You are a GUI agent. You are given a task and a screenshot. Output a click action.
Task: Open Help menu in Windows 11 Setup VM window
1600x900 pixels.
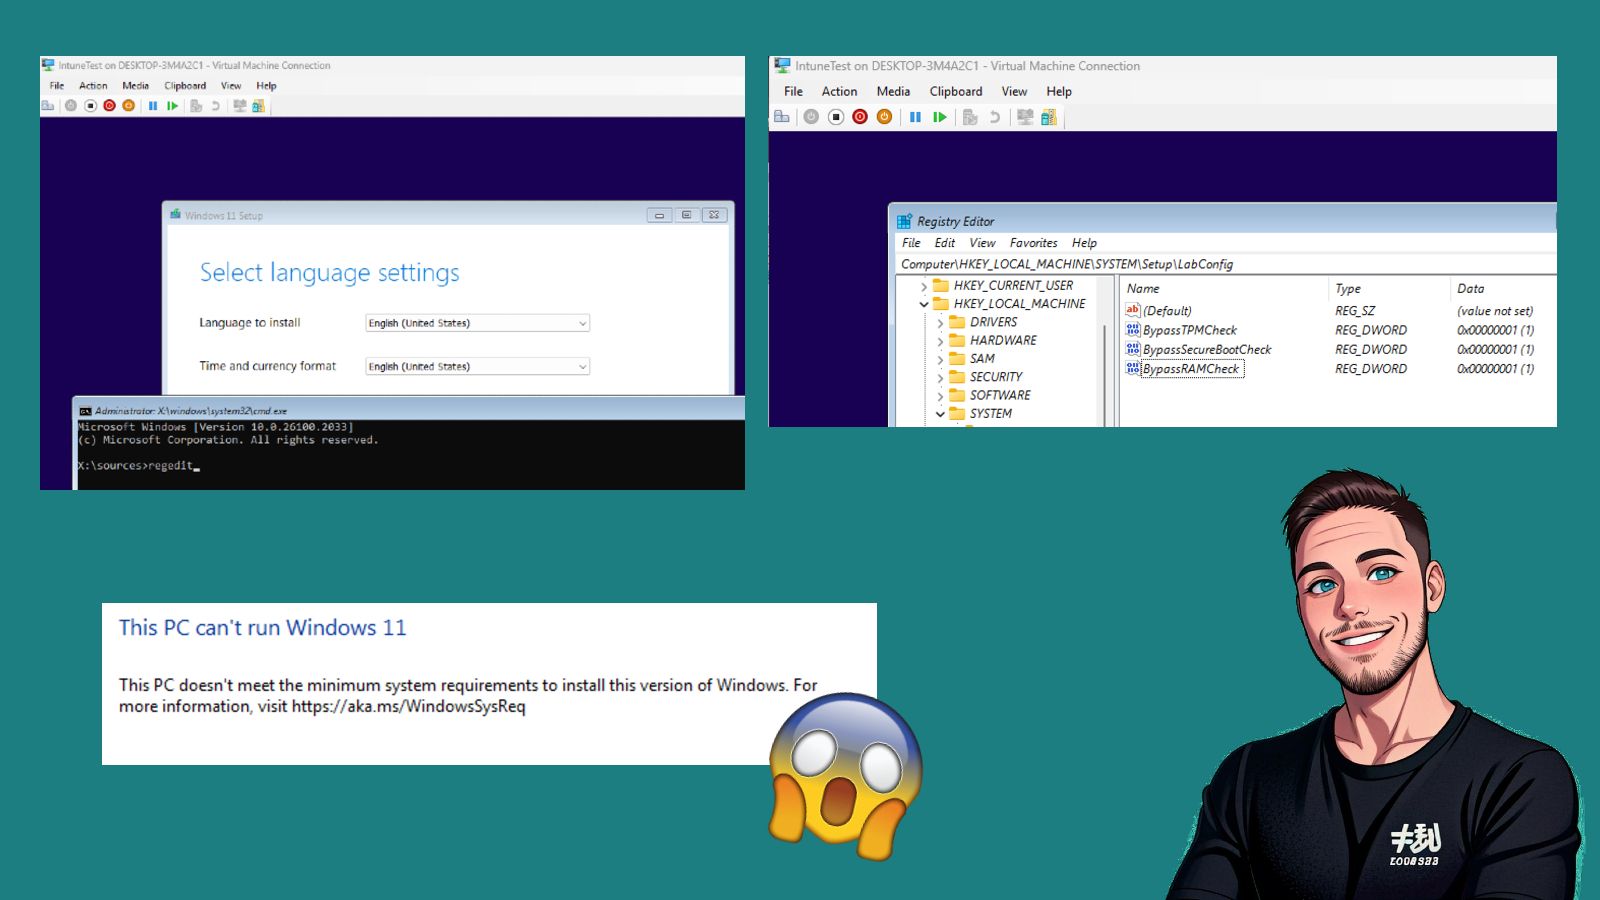tap(266, 86)
